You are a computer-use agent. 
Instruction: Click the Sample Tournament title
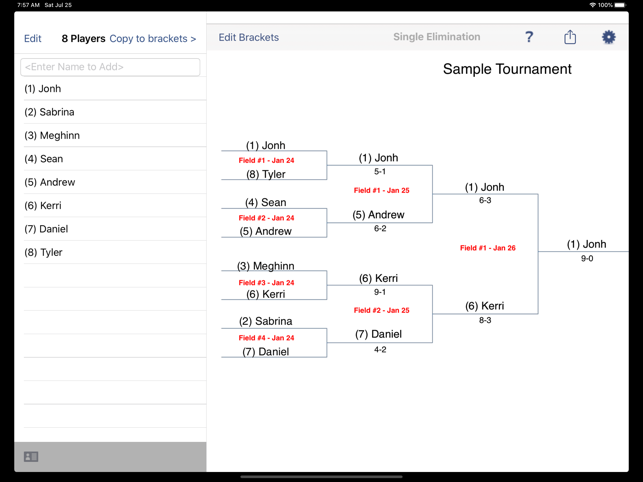click(x=507, y=69)
